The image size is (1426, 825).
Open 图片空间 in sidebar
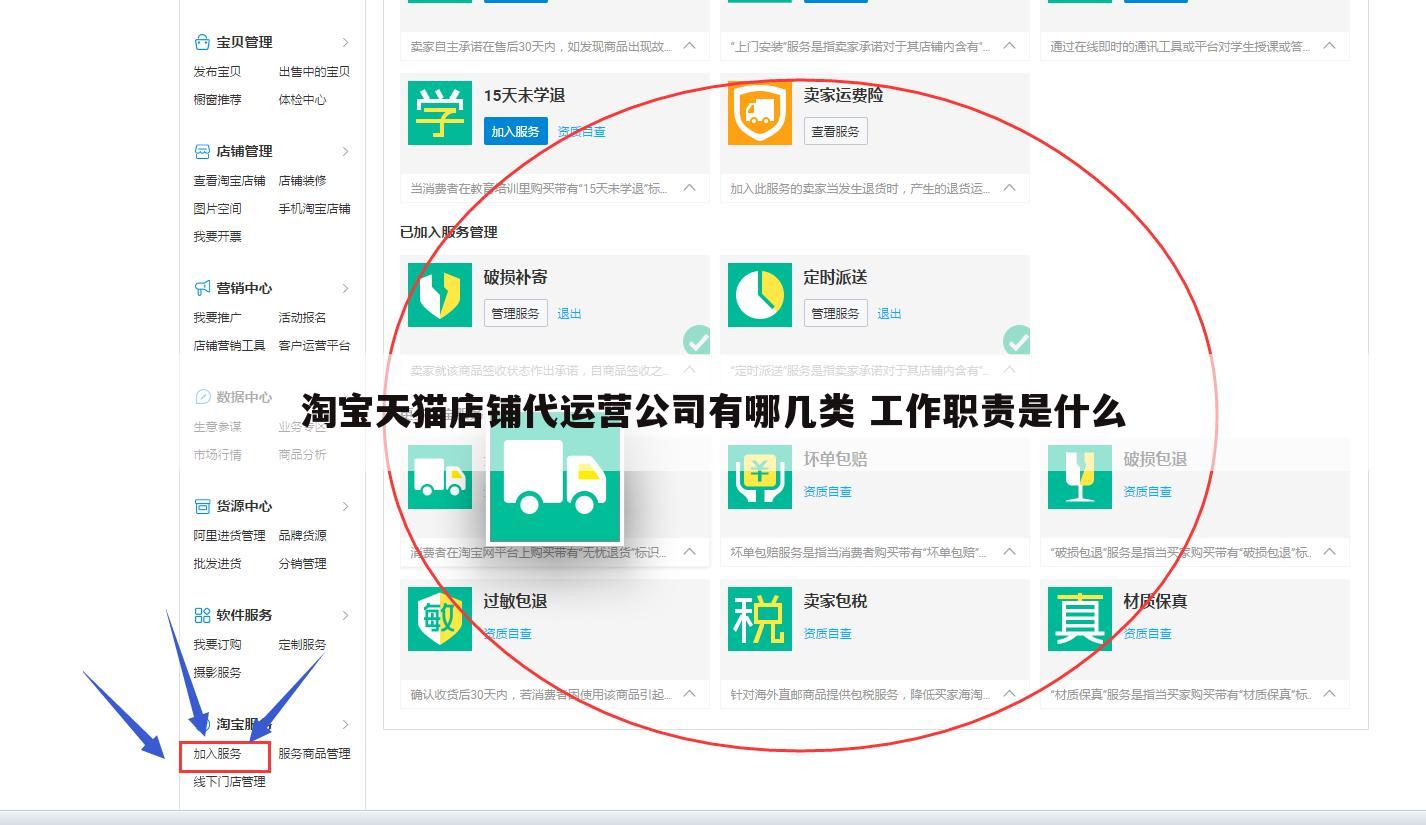[217, 208]
